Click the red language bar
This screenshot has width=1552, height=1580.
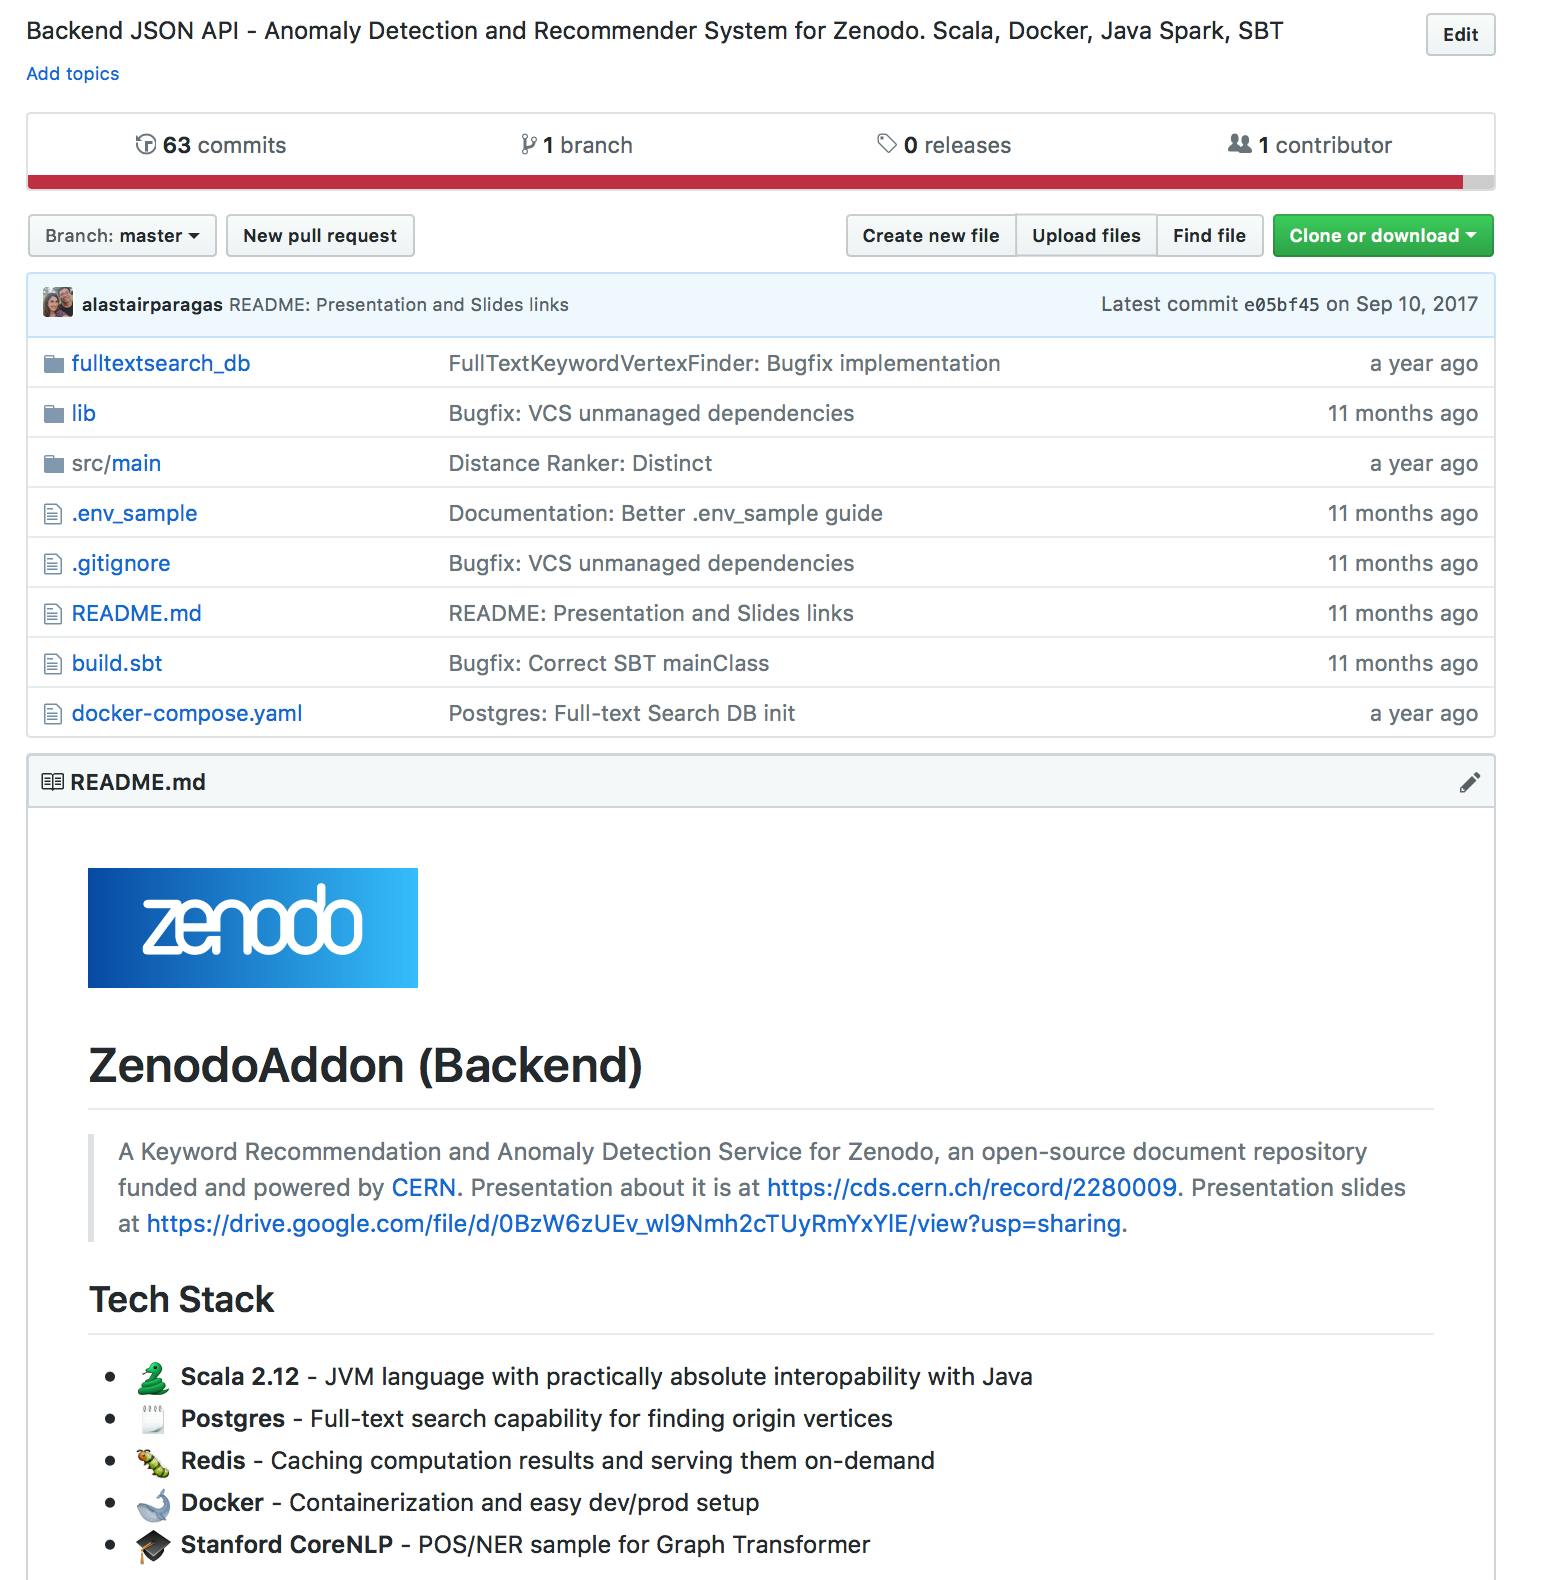(x=744, y=182)
